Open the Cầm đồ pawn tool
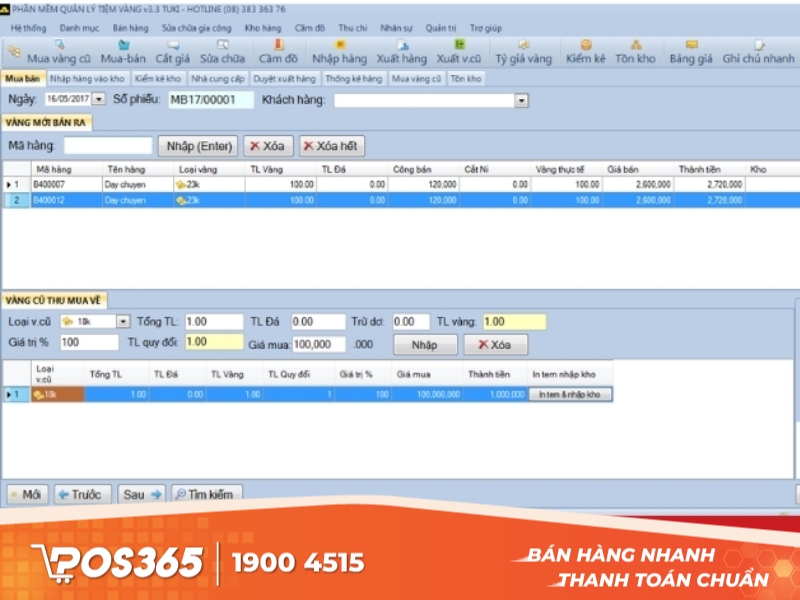This screenshot has width=800, height=600. tap(278, 52)
